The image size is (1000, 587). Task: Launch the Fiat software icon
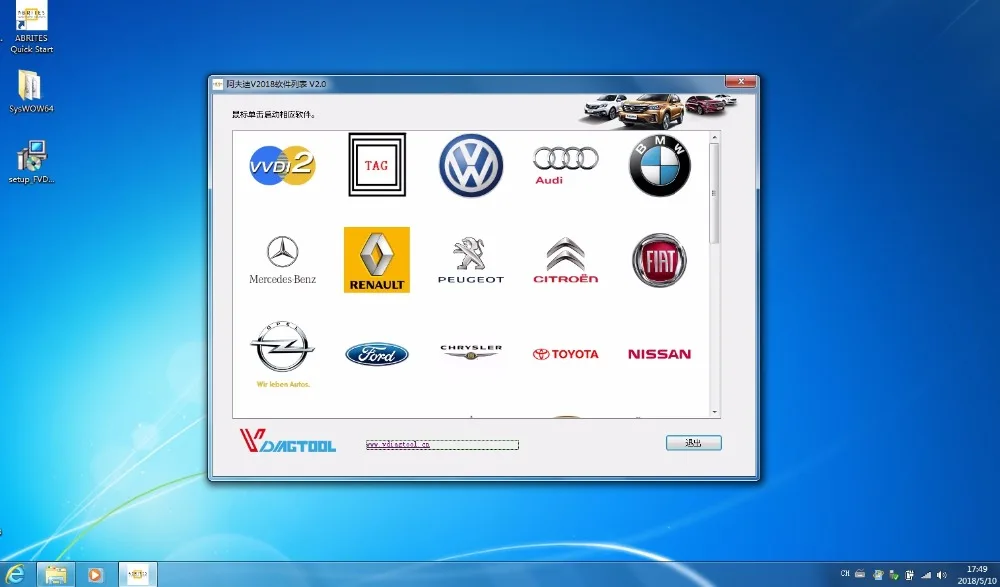(x=659, y=260)
